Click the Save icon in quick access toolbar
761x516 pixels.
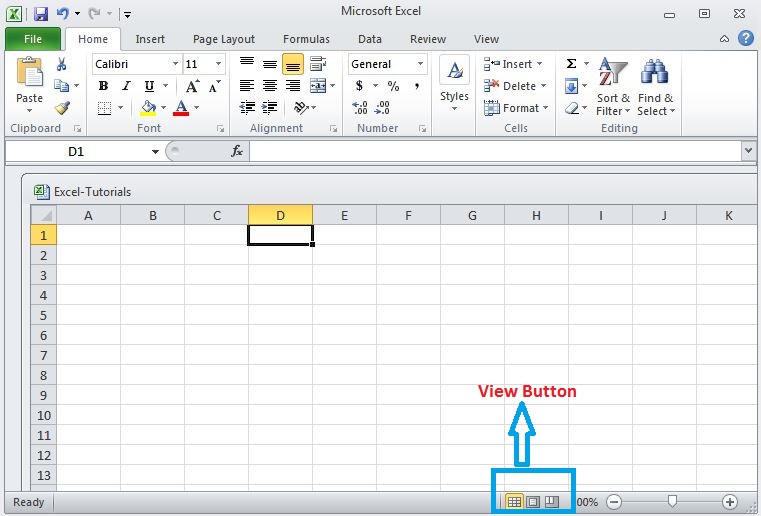[x=41, y=14]
